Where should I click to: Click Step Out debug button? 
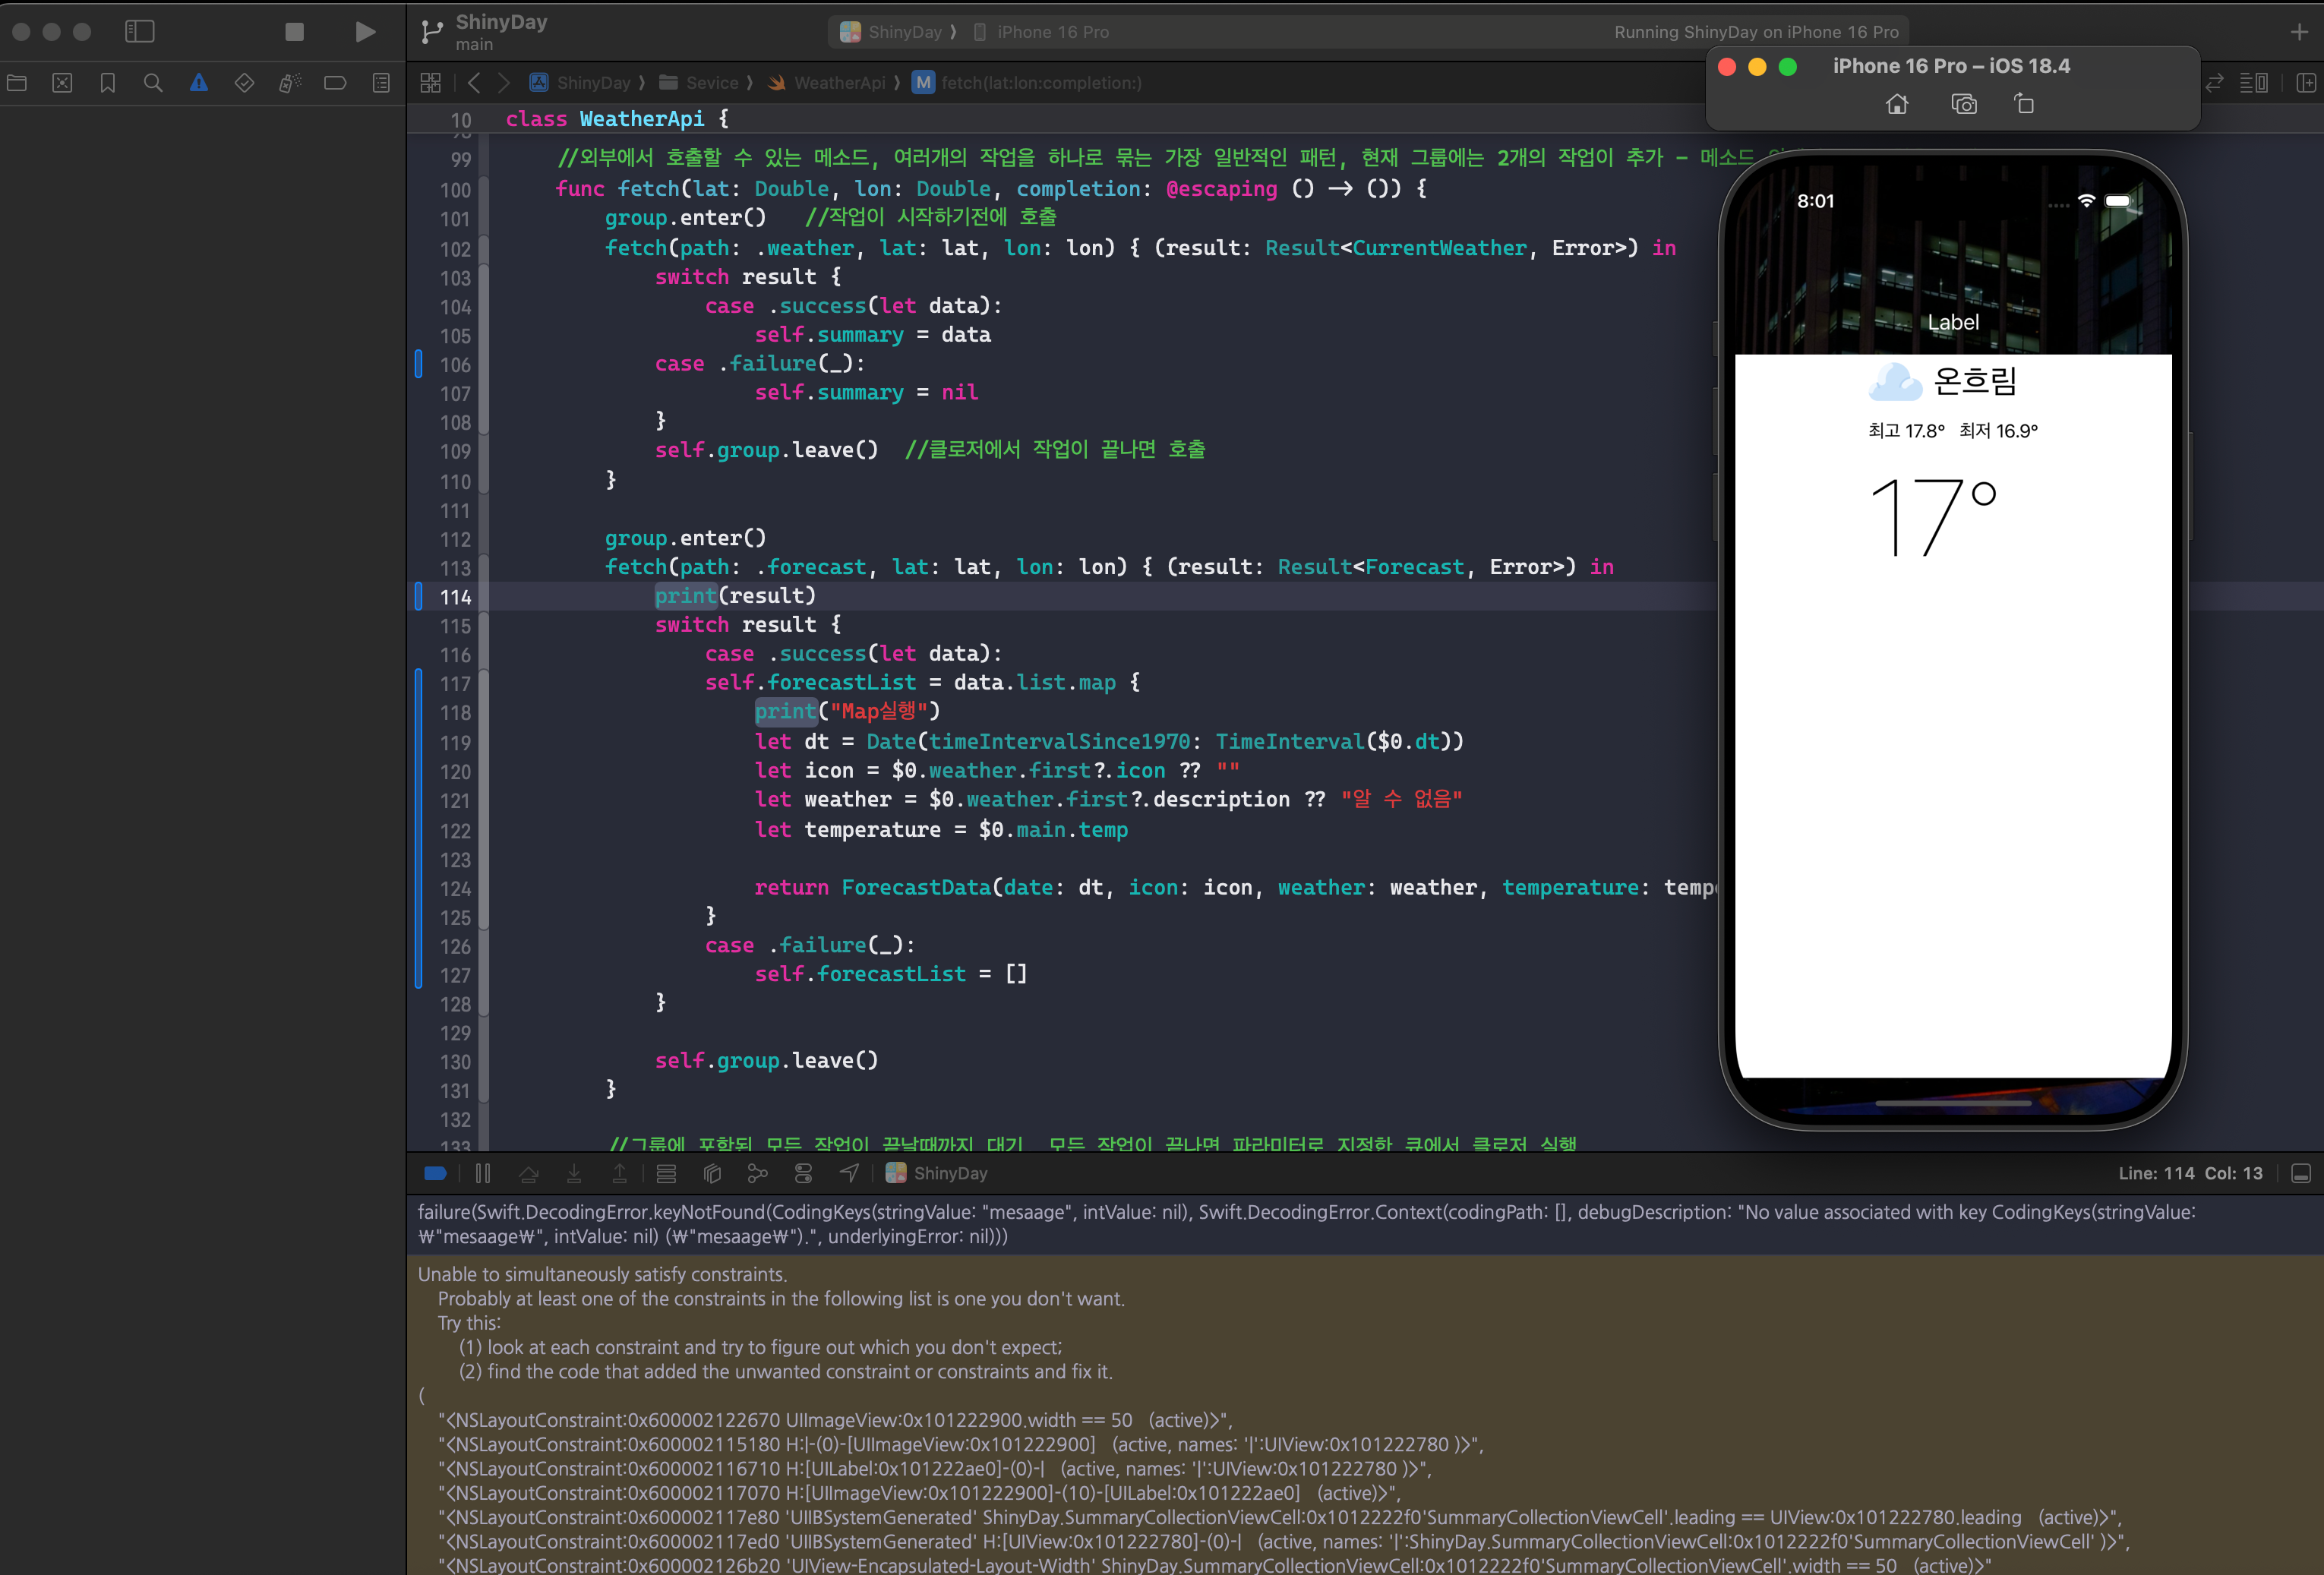tap(619, 1173)
